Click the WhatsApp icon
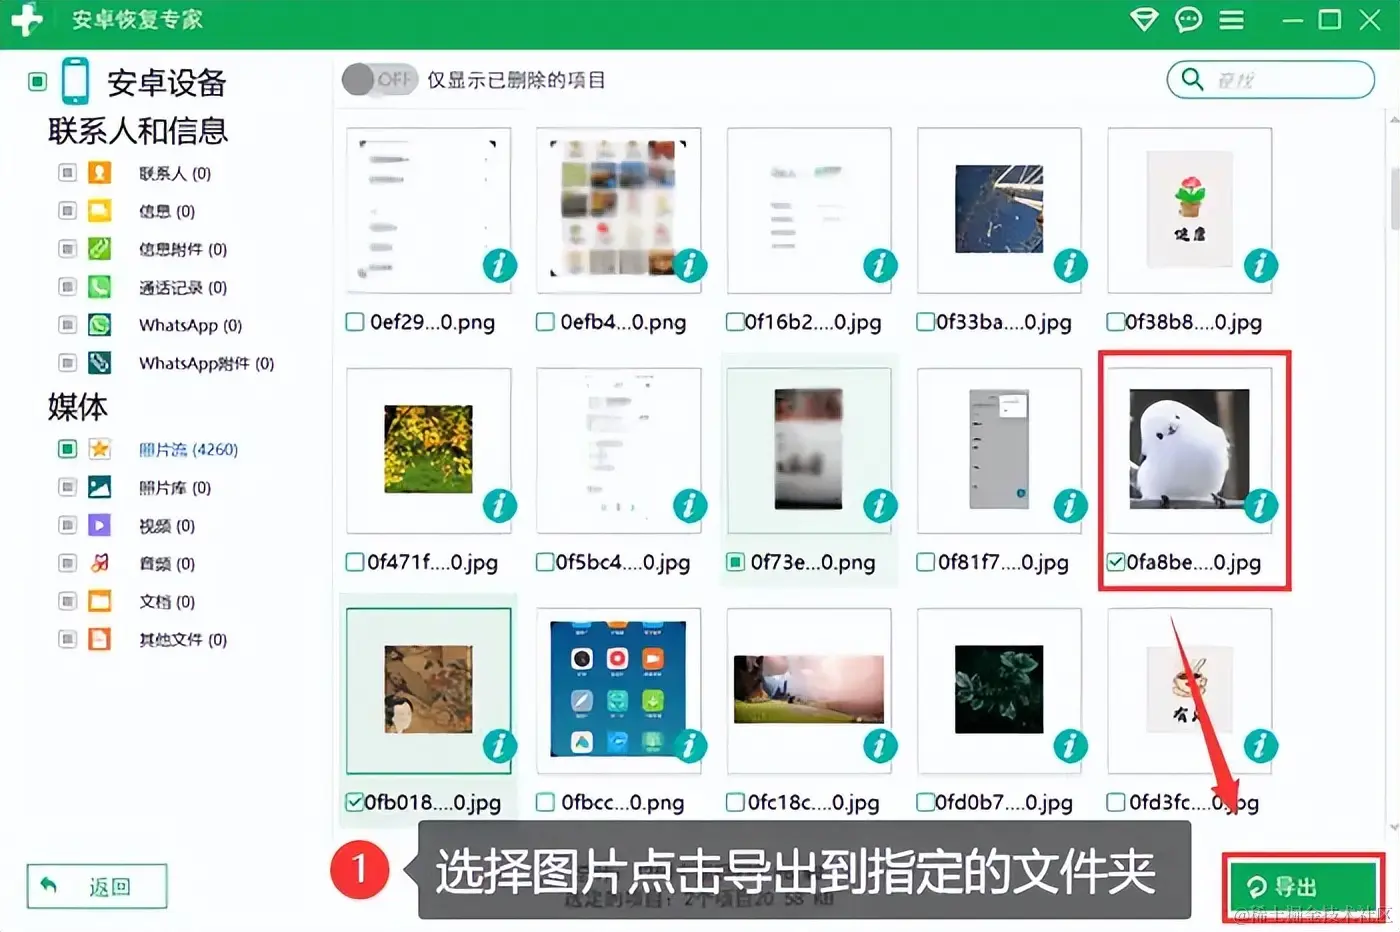Viewport: 1400px width, 932px height. pos(99,325)
